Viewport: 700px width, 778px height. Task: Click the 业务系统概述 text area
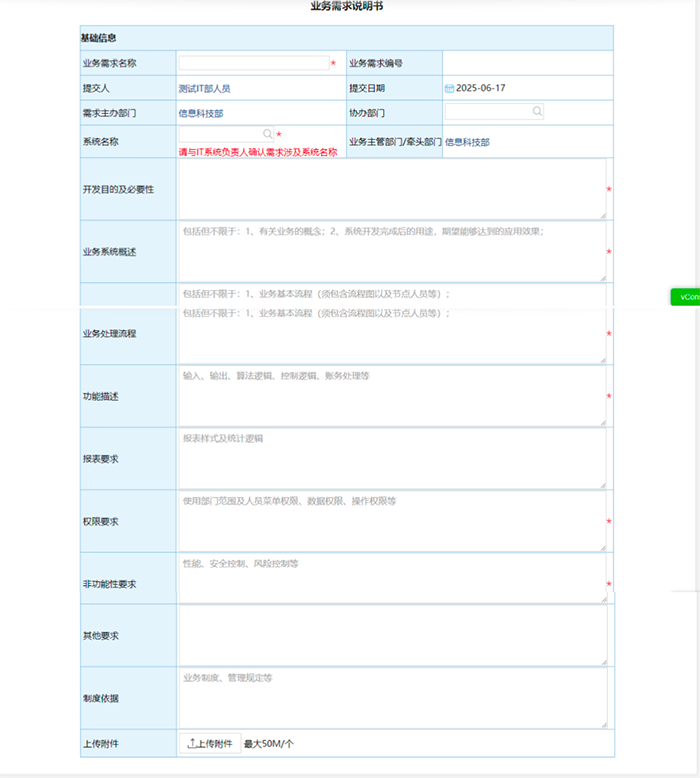click(392, 252)
